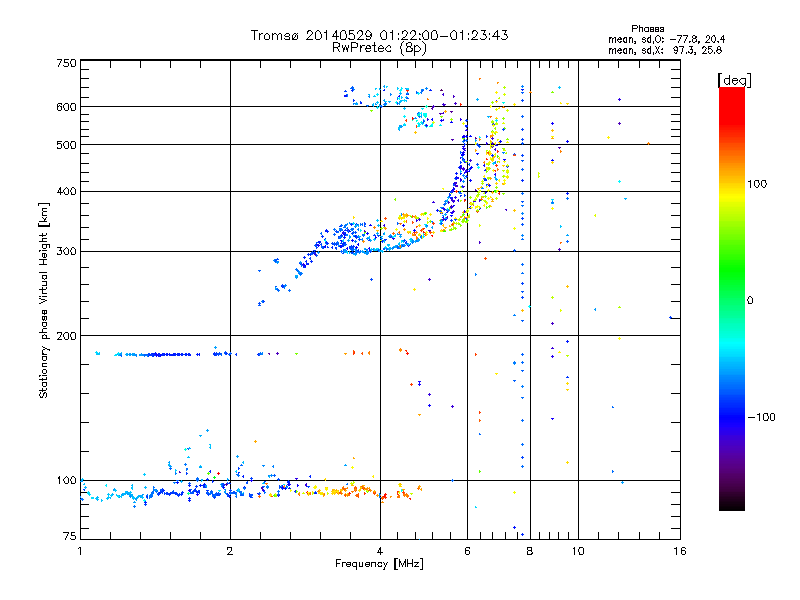Click the colorbar tick label '0'
800x600 pixels.
coord(750,301)
